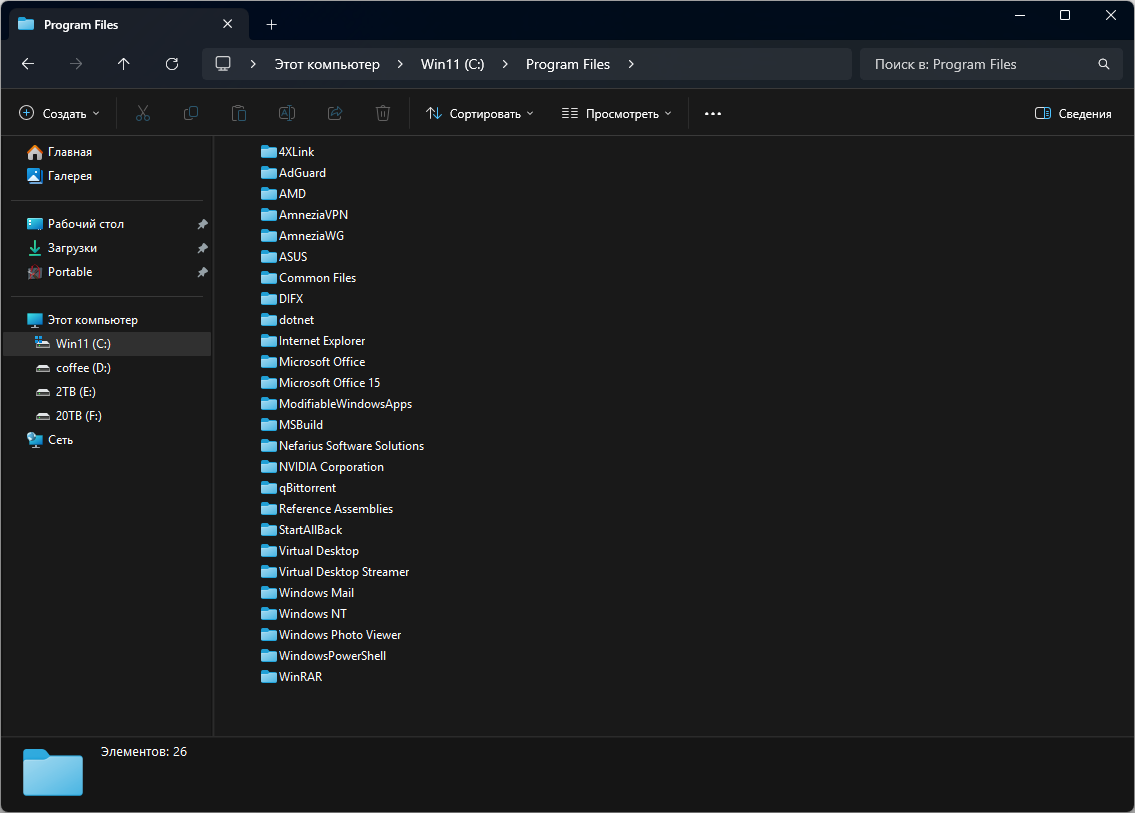Expand chevron after Program Files breadcrumb
The image size is (1135, 813).
[630, 64]
